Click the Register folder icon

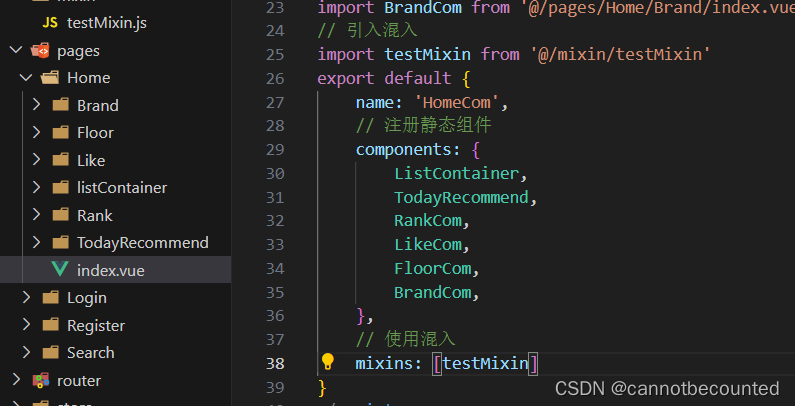tap(50, 325)
